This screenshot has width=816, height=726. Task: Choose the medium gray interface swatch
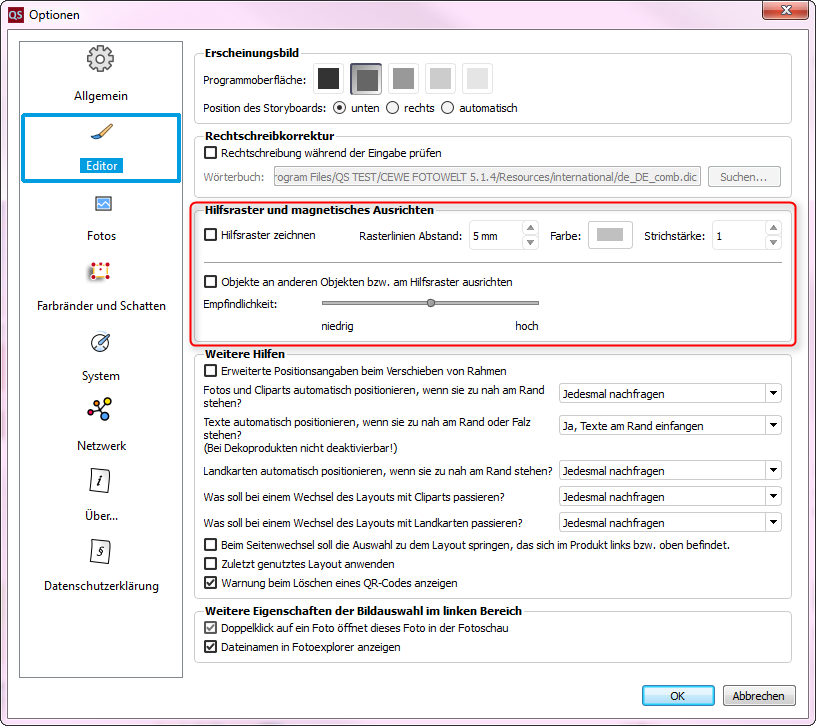pos(403,79)
